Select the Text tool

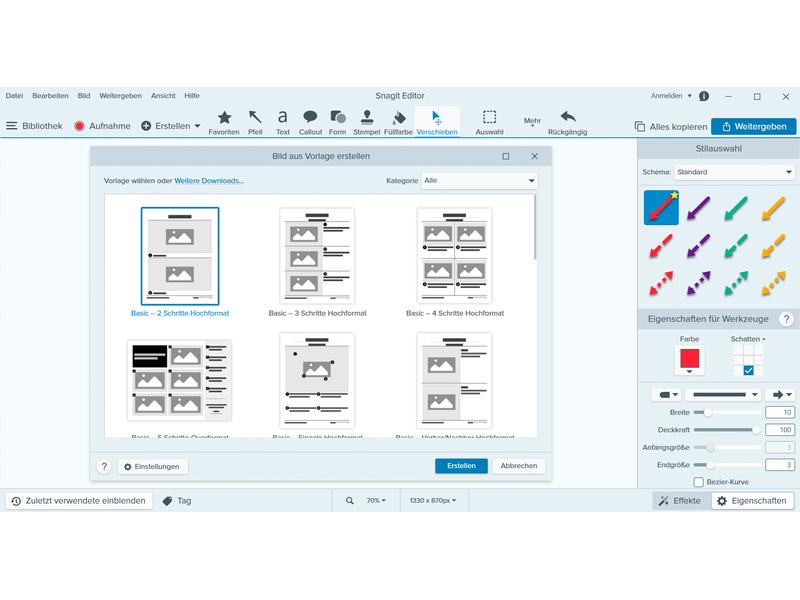(x=283, y=122)
